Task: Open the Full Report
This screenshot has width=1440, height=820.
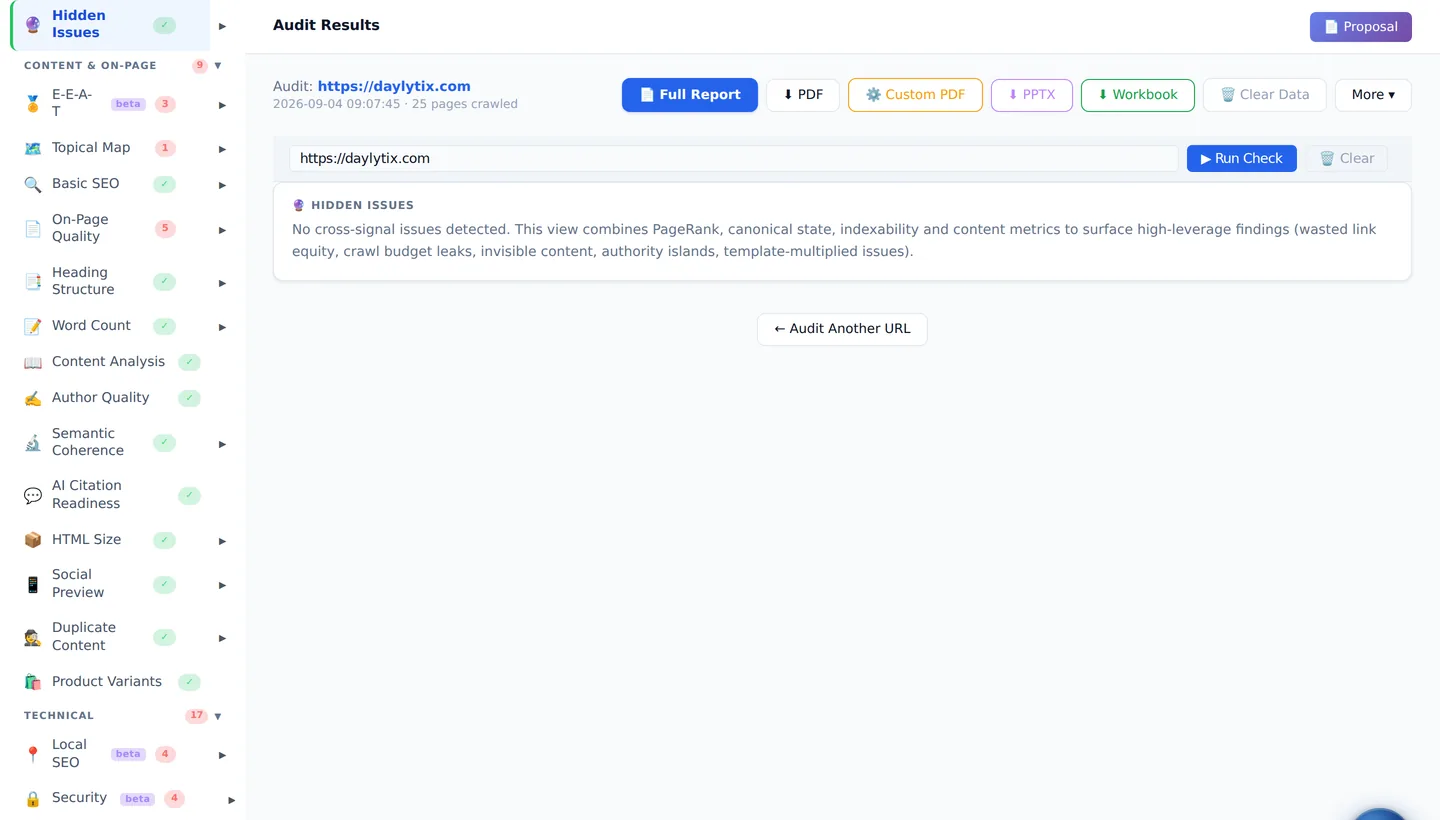Action: tap(690, 95)
